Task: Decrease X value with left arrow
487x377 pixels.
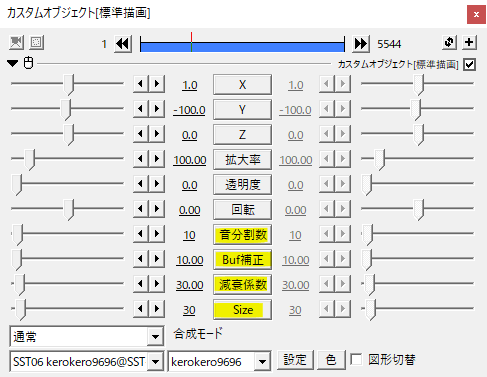Action: [141, 84]
